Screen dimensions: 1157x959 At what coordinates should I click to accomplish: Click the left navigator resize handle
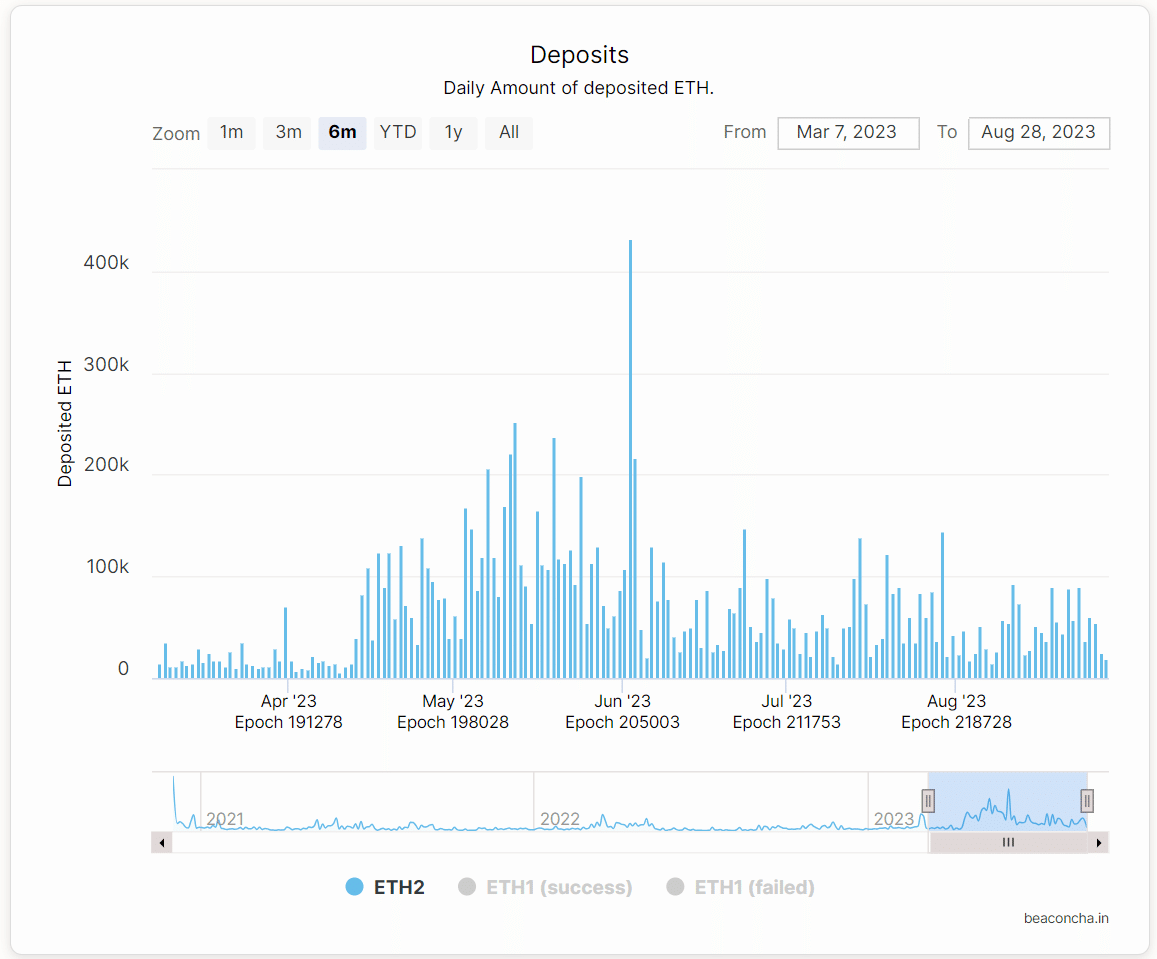(x=928, y=800)
